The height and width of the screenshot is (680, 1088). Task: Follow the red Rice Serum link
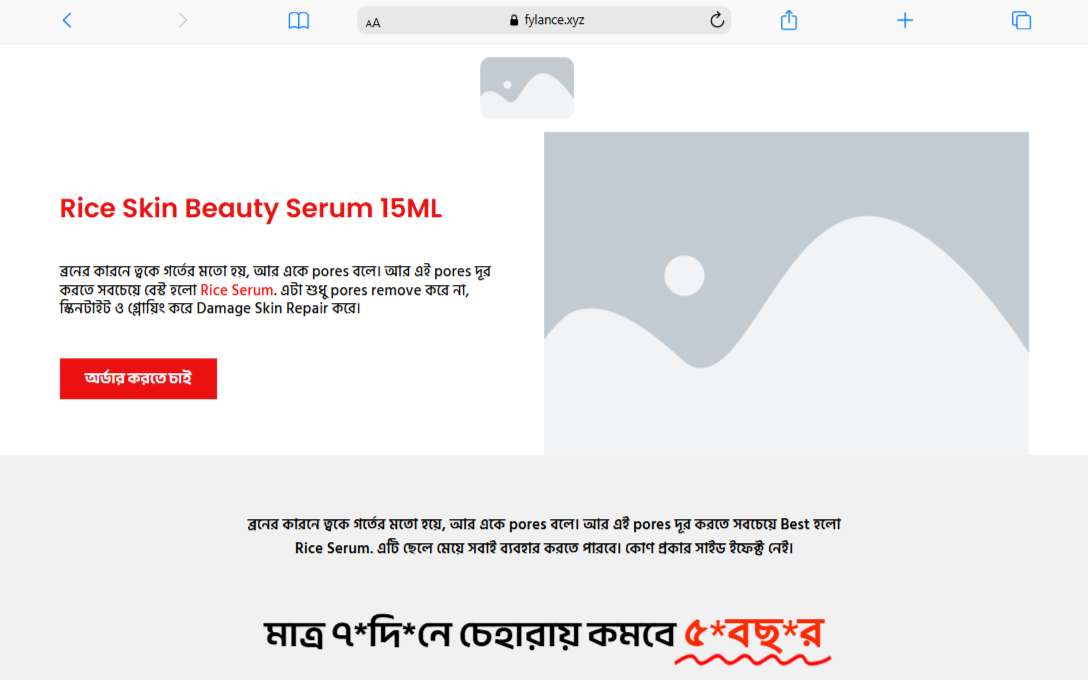coord(237,290)
